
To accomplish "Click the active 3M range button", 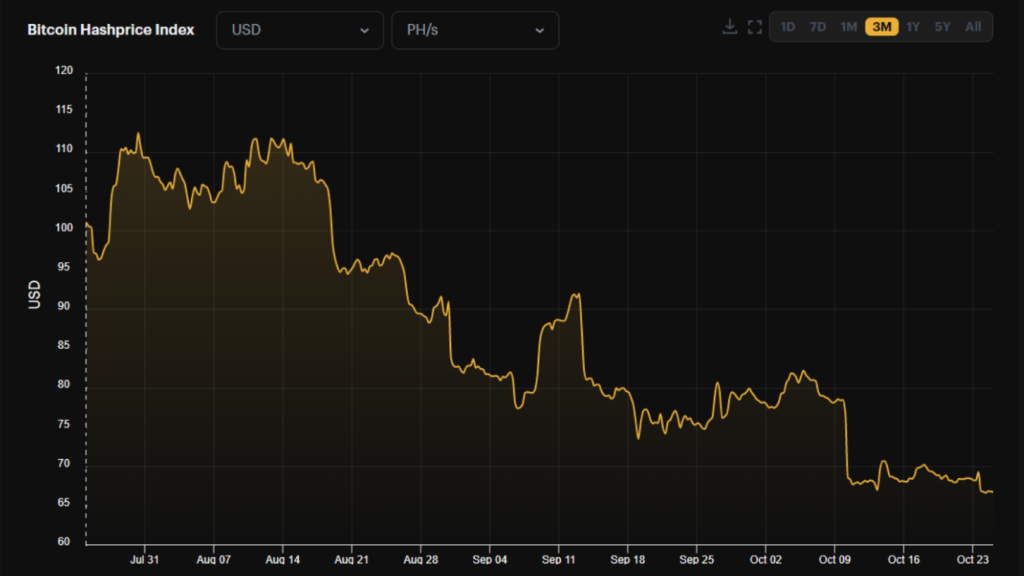I will tap(881, 27).
